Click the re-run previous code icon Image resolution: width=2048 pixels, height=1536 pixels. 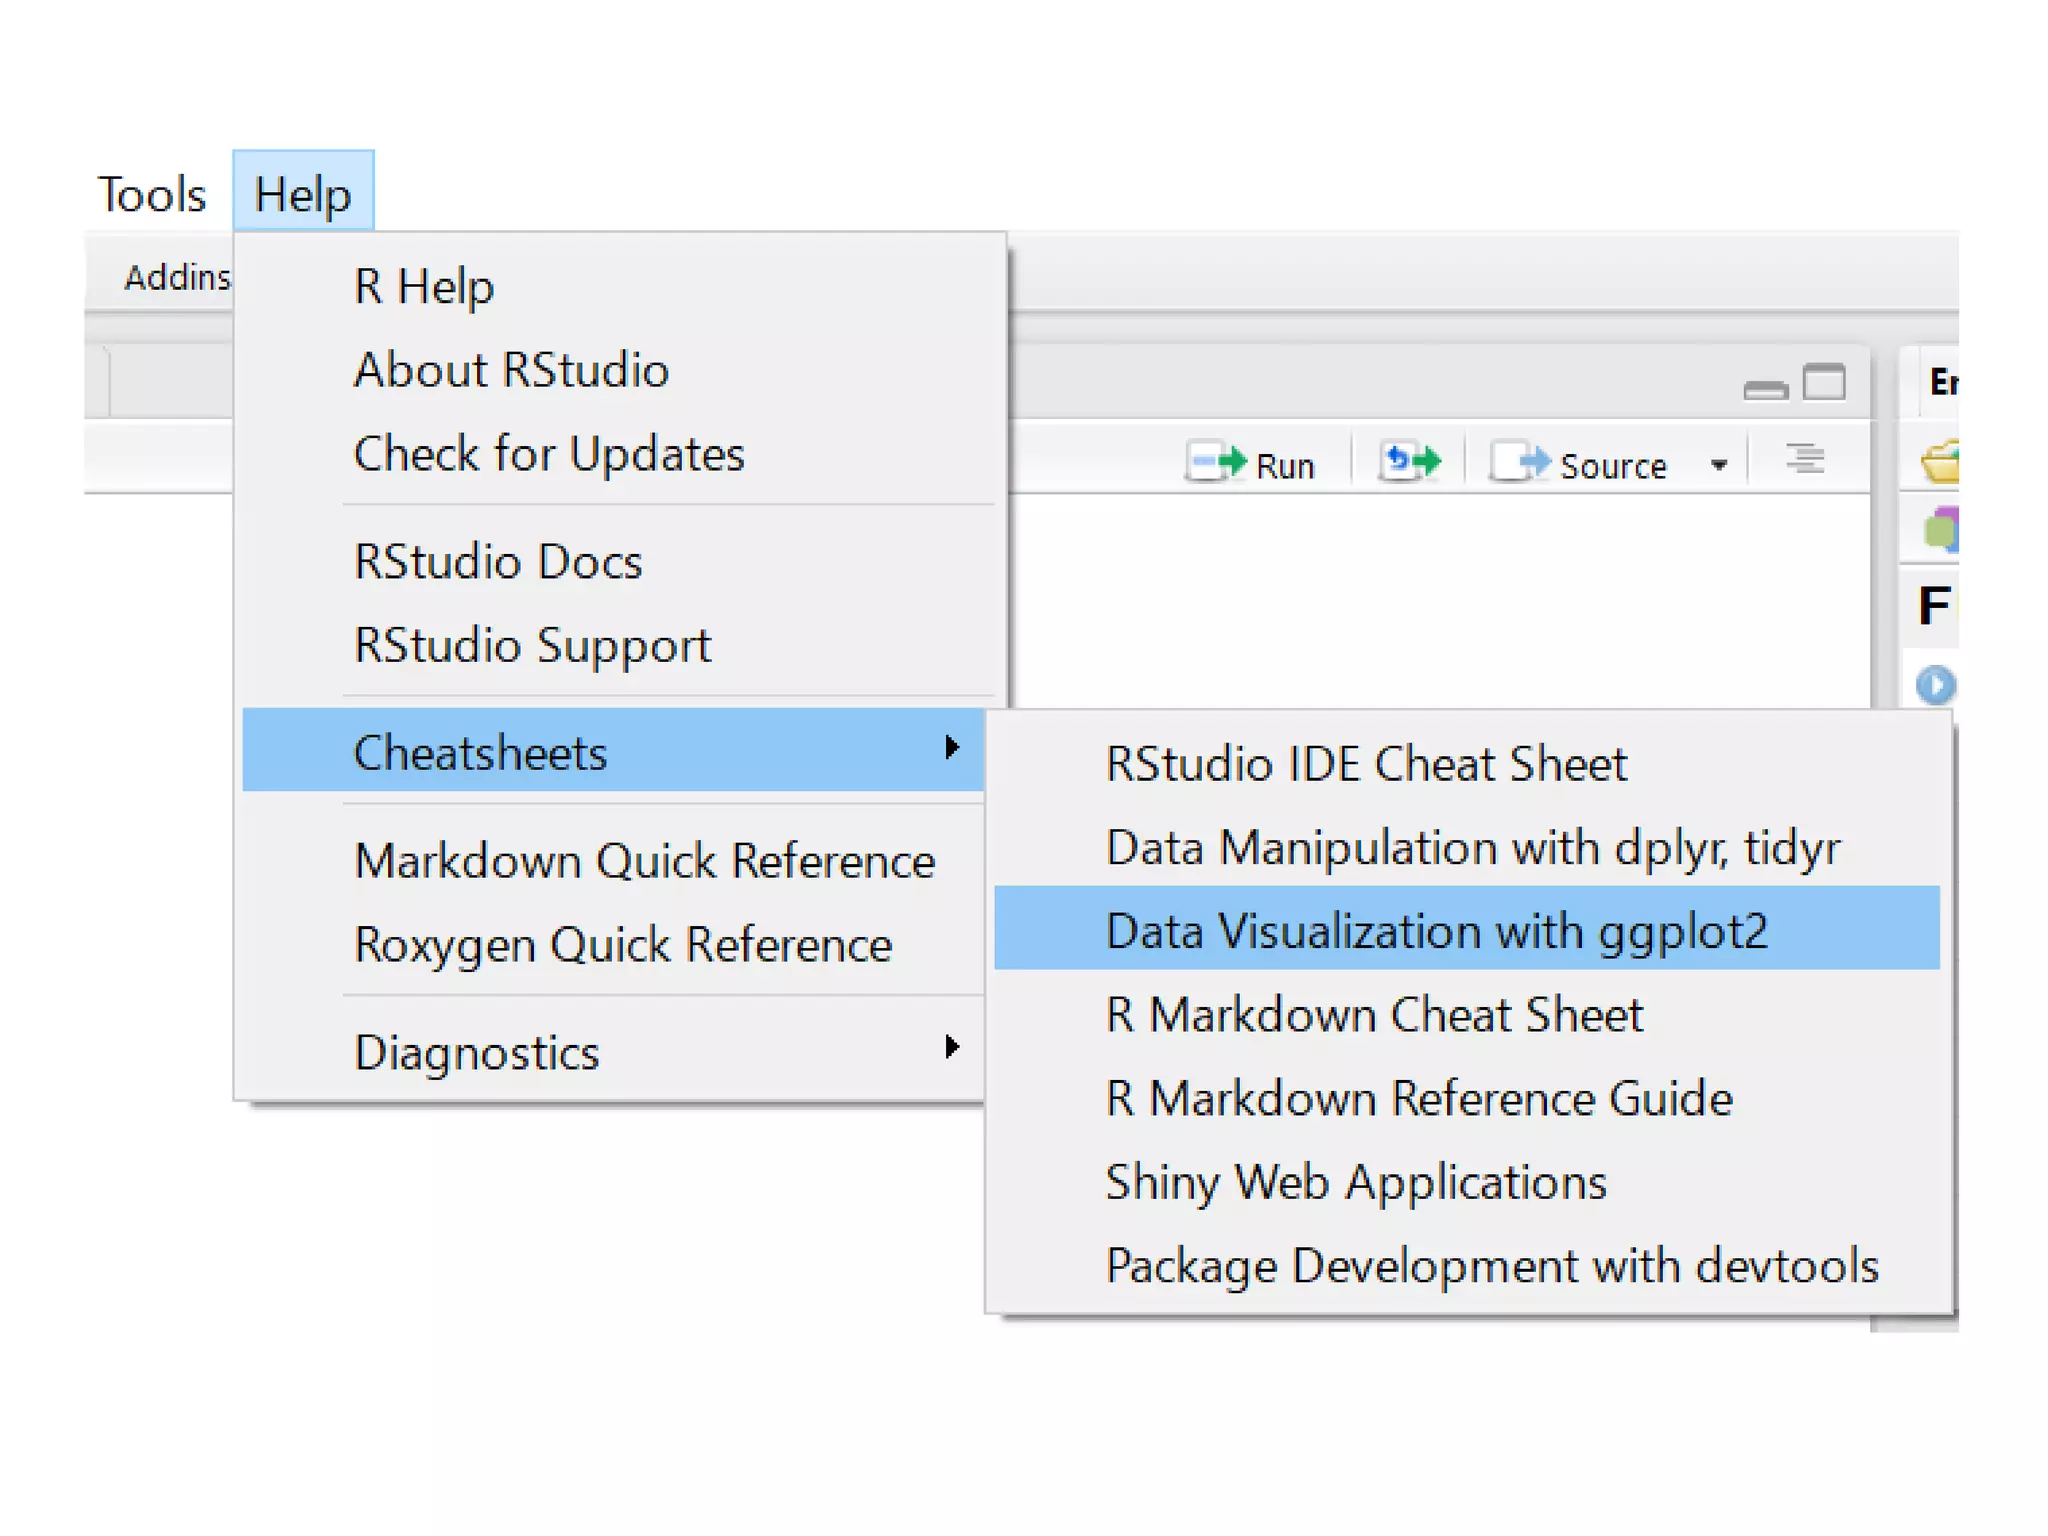coord(1410,462)
